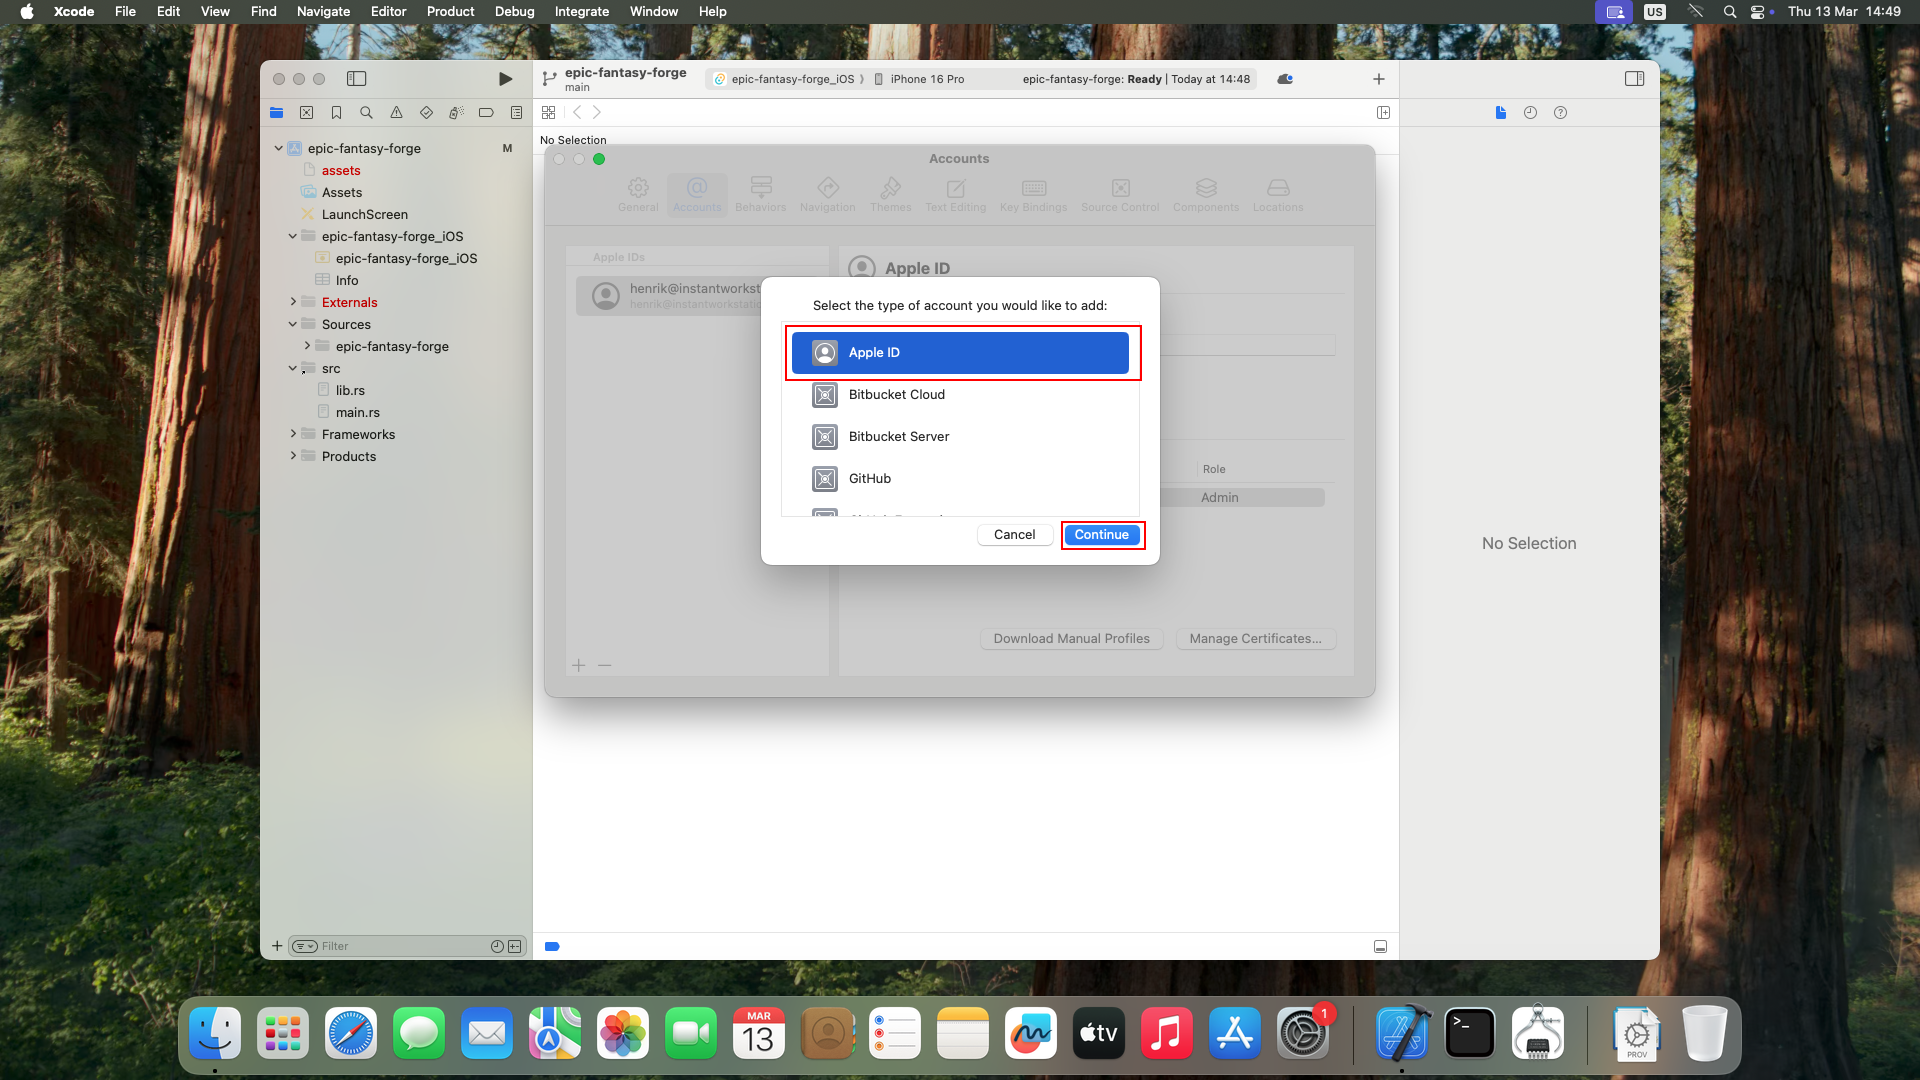Add a new file with plus button

[x=277, y=946]
